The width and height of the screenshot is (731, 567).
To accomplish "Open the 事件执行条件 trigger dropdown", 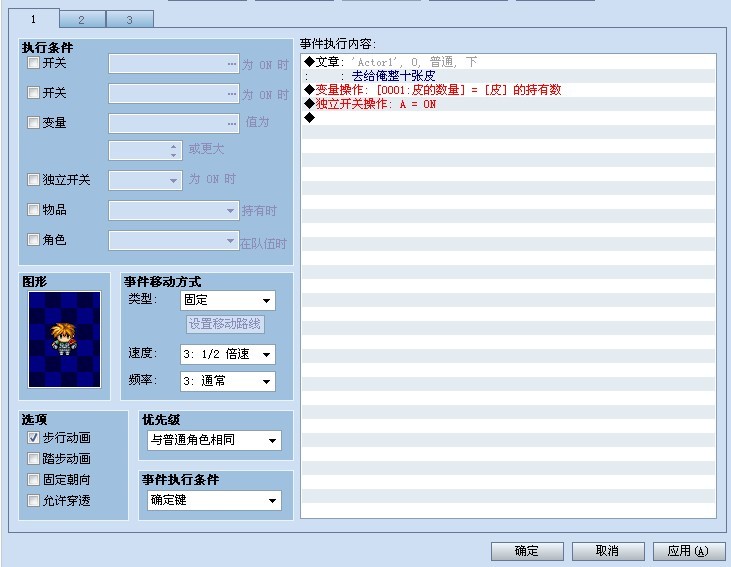I will pyautogui.click(x=214, y=500).
